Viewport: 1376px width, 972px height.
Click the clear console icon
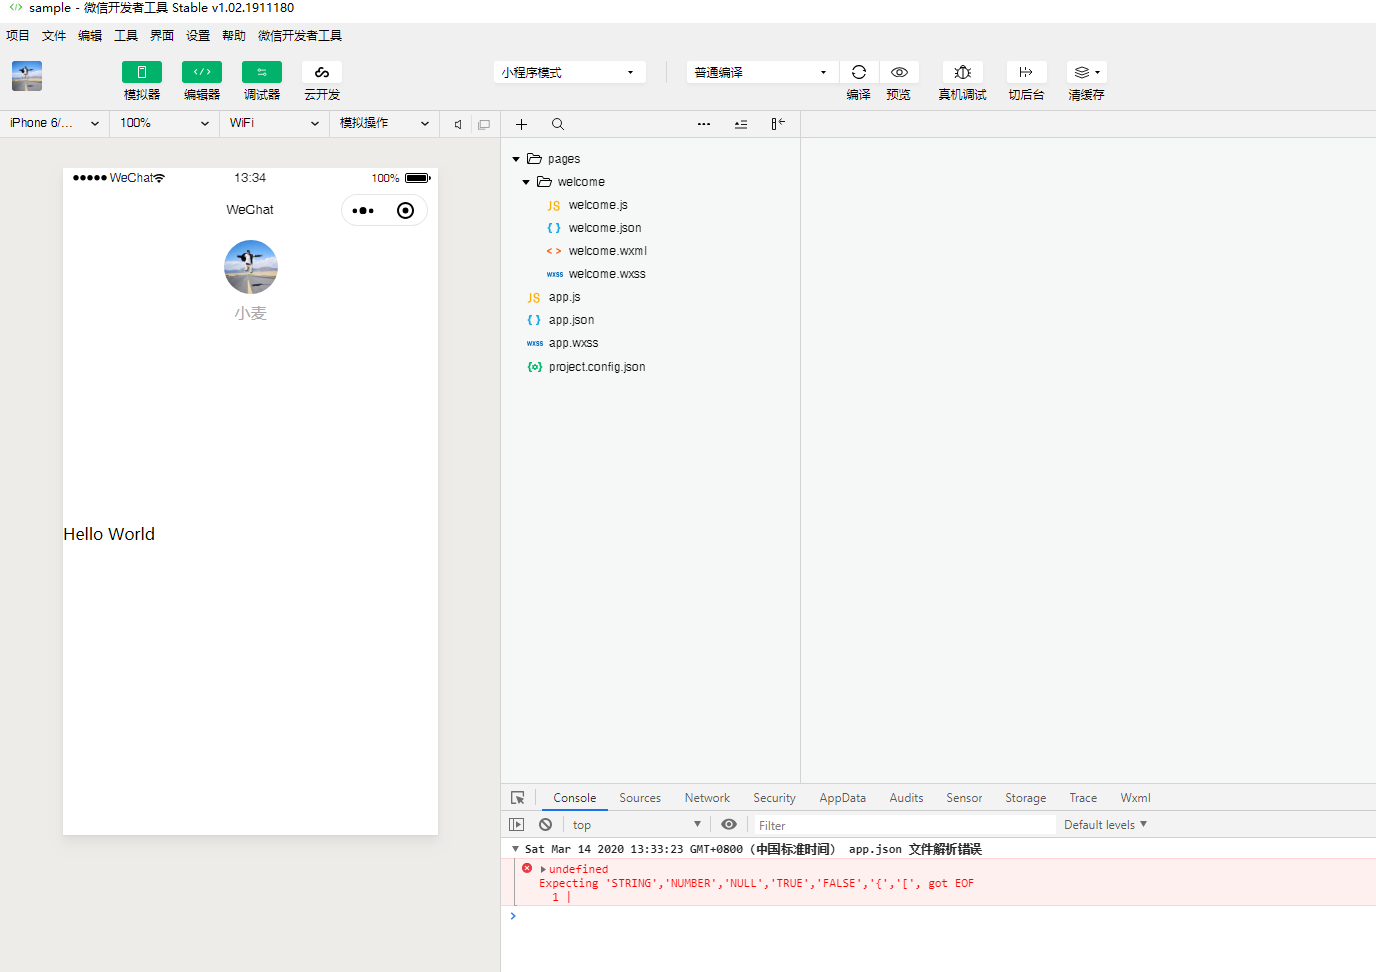pyautogui.click(x=545, y=825)
